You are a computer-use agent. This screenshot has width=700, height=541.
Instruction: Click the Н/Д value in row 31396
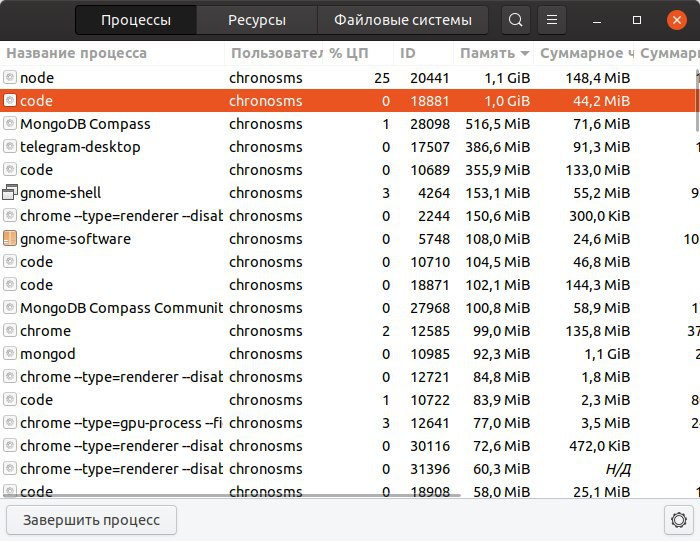pos(618,469)
